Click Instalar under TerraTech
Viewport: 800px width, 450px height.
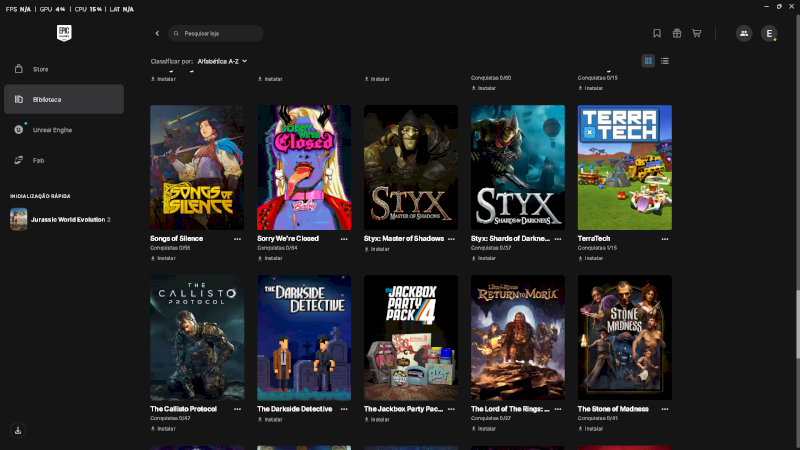tap(591, 258)
